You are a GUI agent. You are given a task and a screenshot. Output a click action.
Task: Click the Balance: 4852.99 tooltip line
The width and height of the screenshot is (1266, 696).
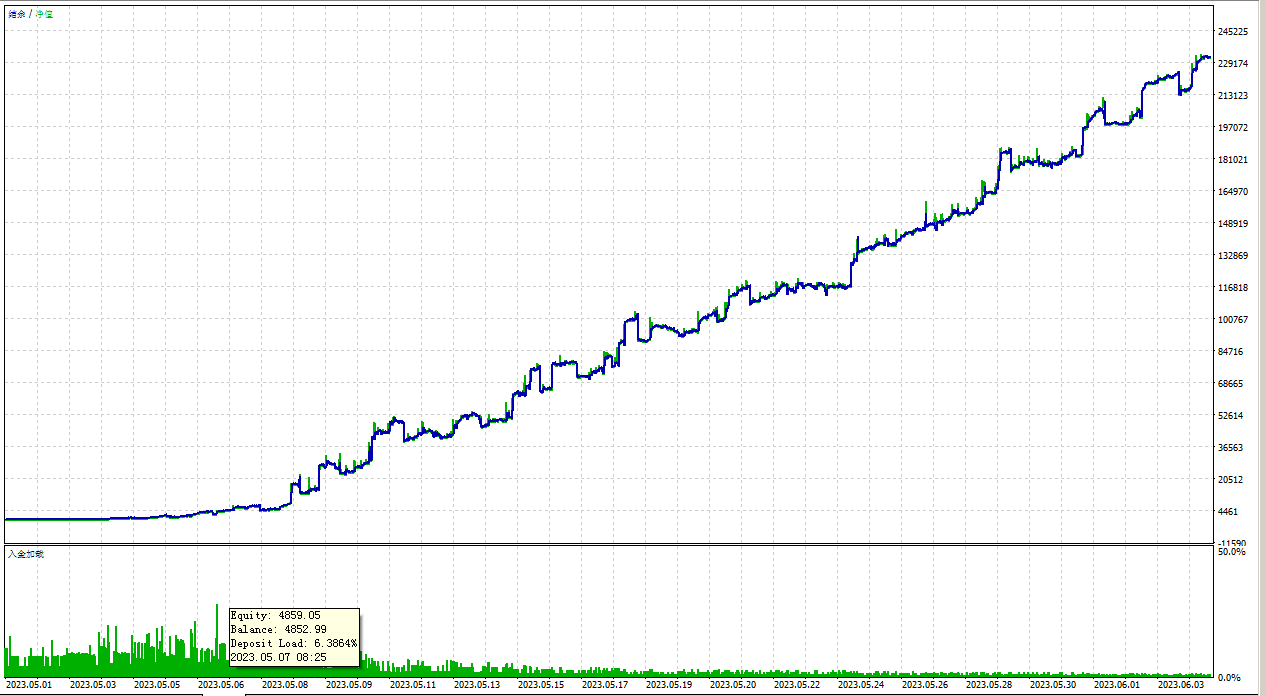(x=279, y=630)
